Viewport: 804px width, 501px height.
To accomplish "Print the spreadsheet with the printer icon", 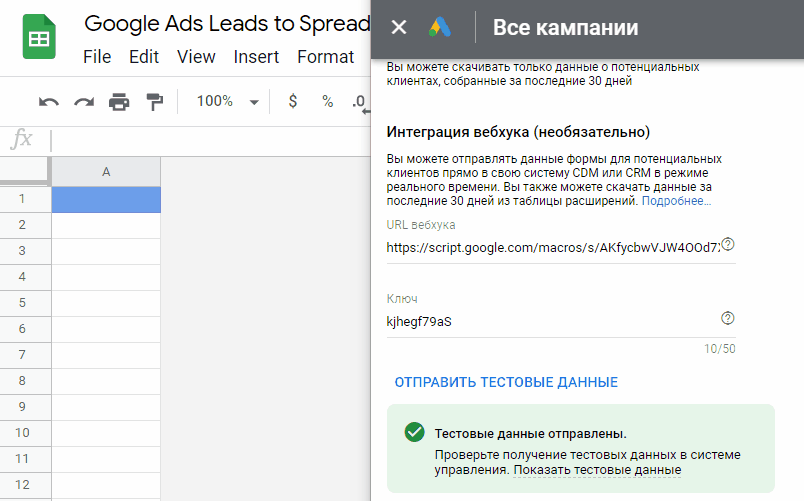I will point(119,102).
